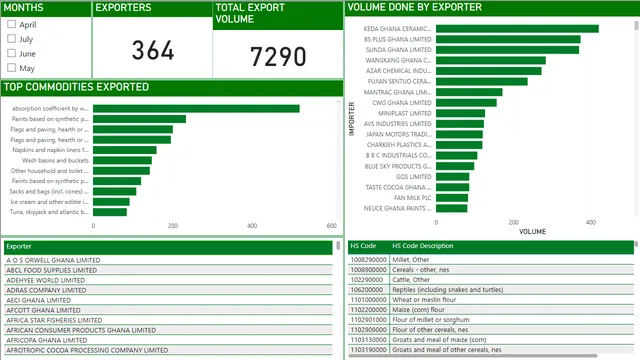Click AFRICA STAR FISHERIES LIMITED row
The height and width of the screenshot is (360, 640).
[x=168, y=320]
